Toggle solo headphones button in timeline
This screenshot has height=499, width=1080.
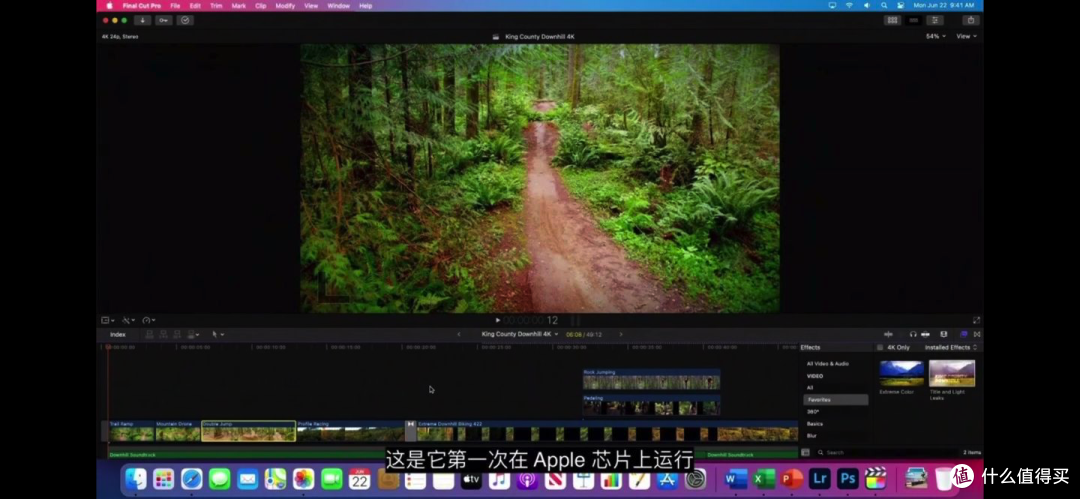[x=913, y=334]
